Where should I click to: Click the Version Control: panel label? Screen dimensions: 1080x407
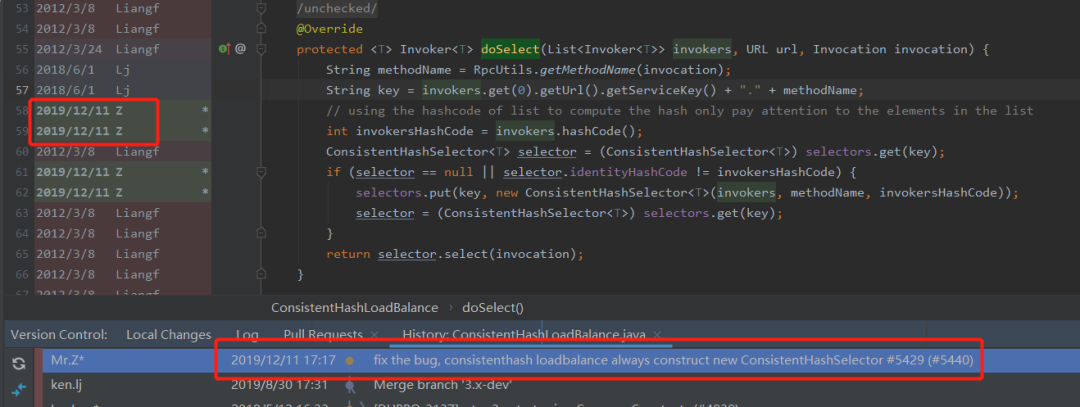point(59,335)
